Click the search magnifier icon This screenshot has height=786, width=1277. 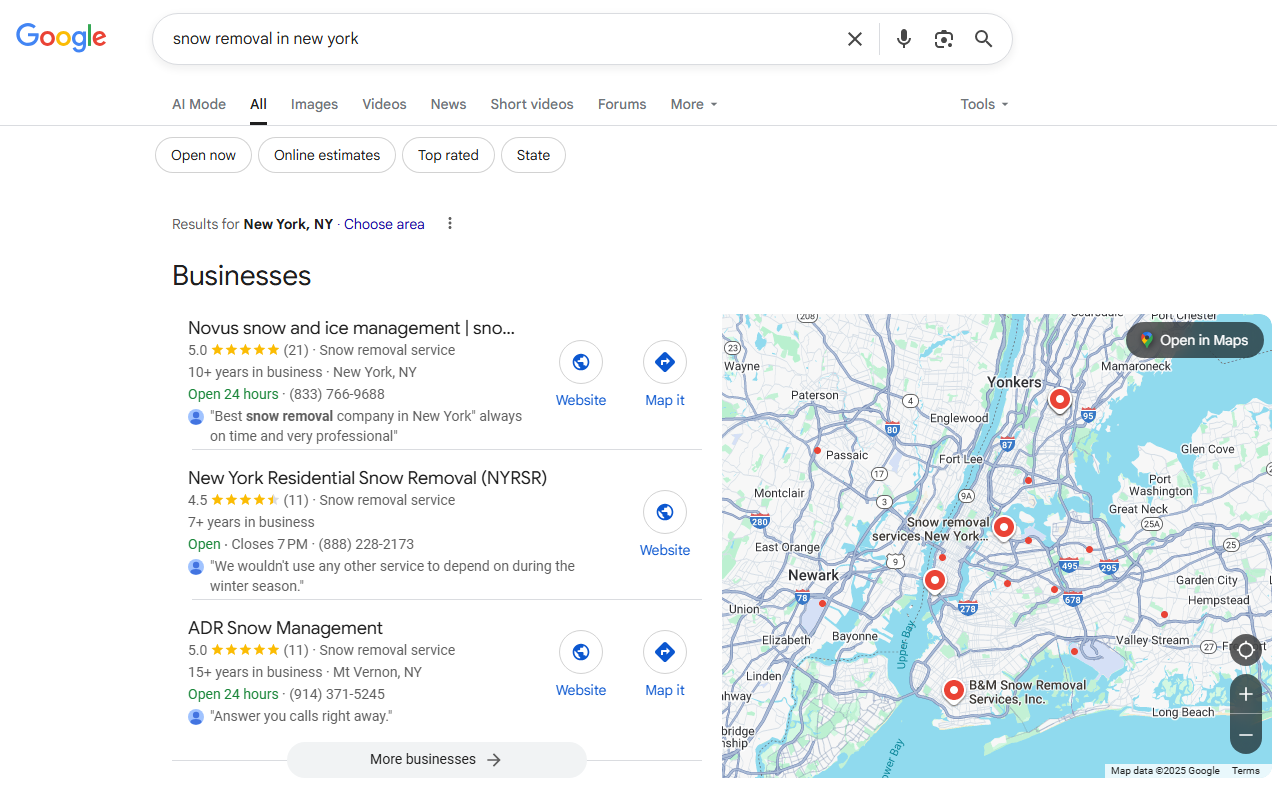983,38
